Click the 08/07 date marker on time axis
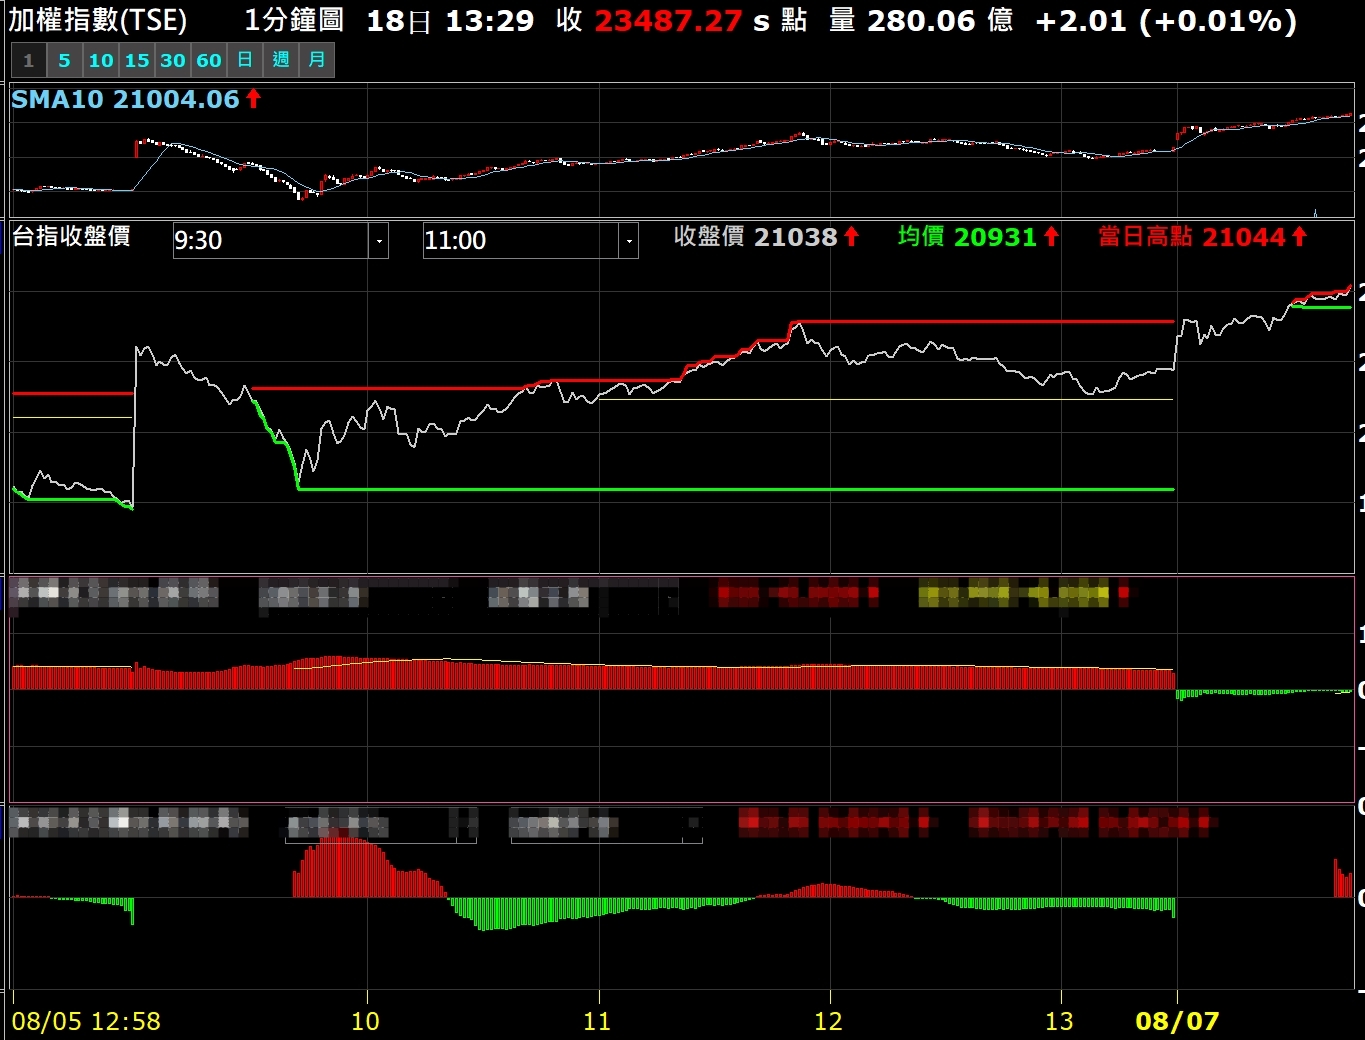The width and height of the screenshot is (1365, 1040). point(1177,1021)
